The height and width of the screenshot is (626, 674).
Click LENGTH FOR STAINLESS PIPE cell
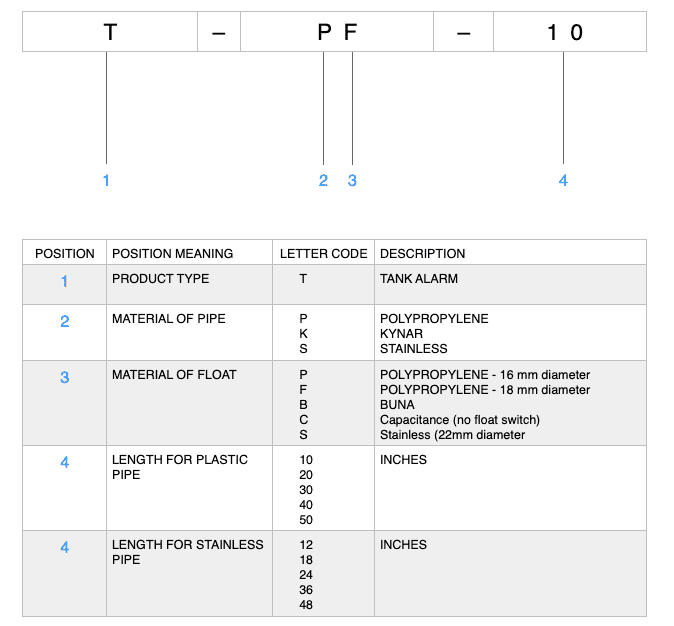click(x=190, y=574)
